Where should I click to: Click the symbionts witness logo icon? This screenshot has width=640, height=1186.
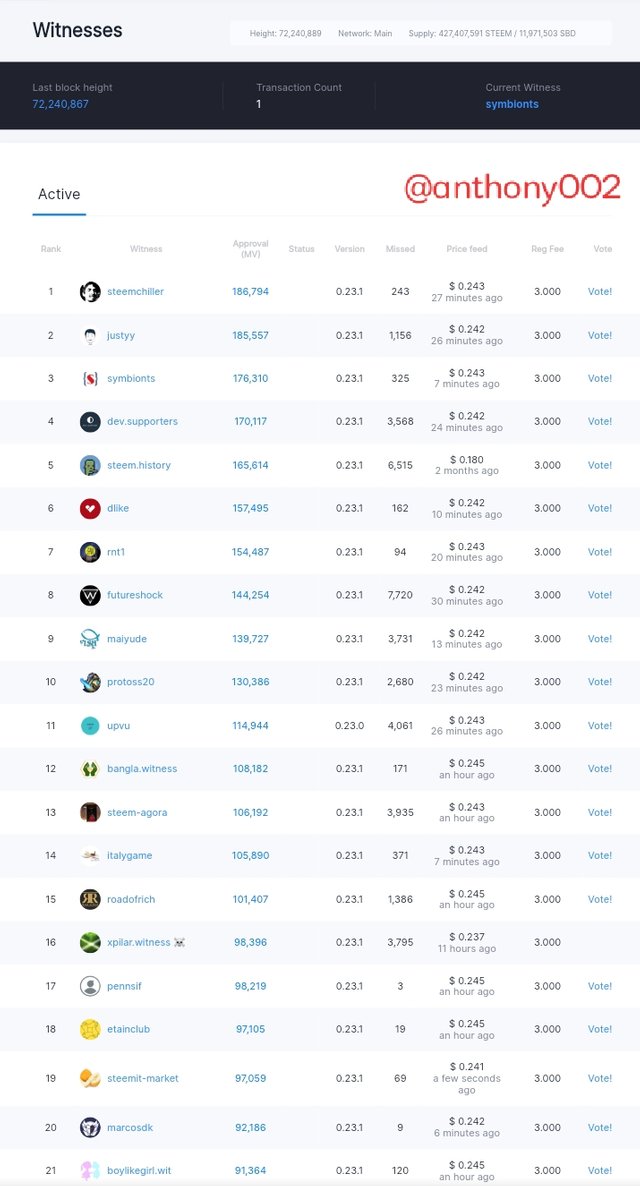point(90,379)
